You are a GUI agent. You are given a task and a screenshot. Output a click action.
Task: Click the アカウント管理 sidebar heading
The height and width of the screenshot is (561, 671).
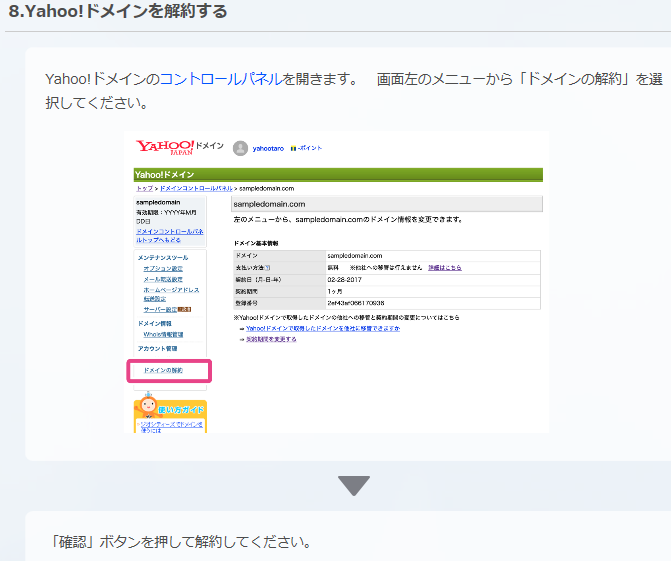tap(157, 349)
